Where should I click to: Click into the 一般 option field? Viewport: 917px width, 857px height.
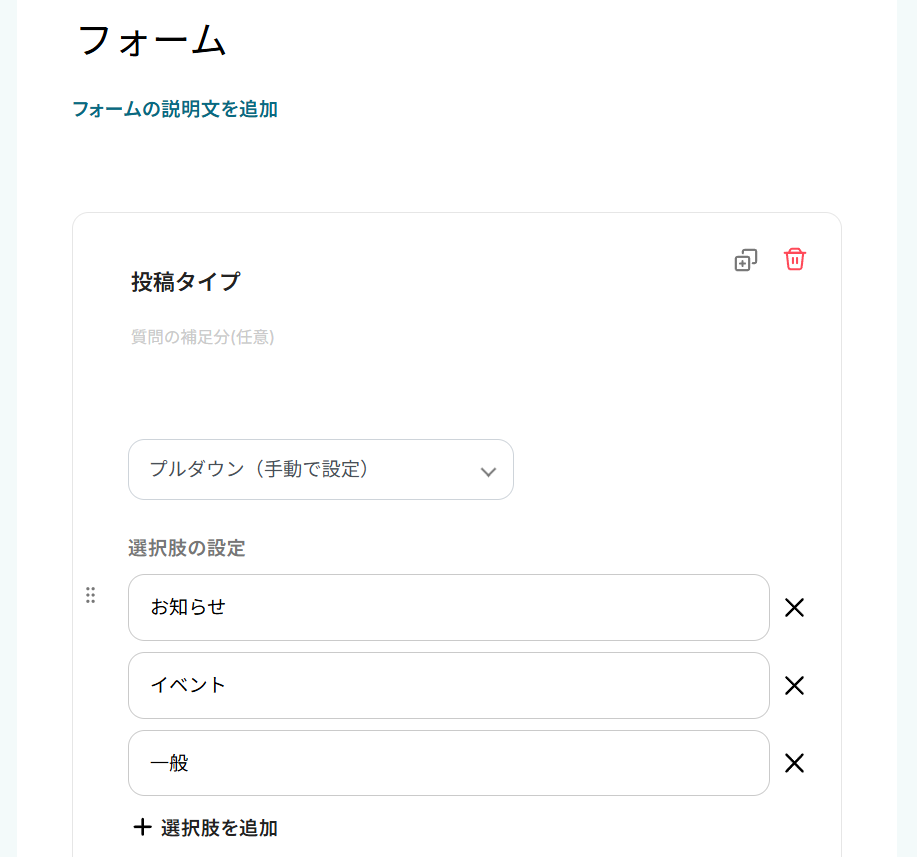(x=448, y=763)
